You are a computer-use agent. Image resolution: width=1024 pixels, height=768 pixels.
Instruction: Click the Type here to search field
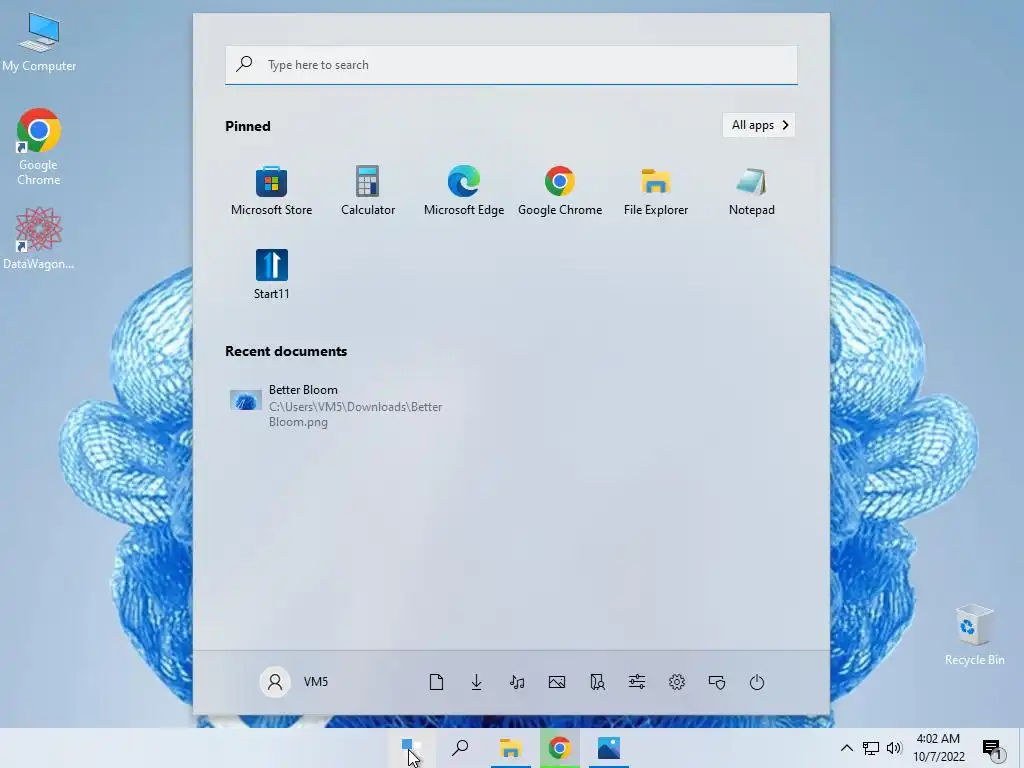(511, 65)
